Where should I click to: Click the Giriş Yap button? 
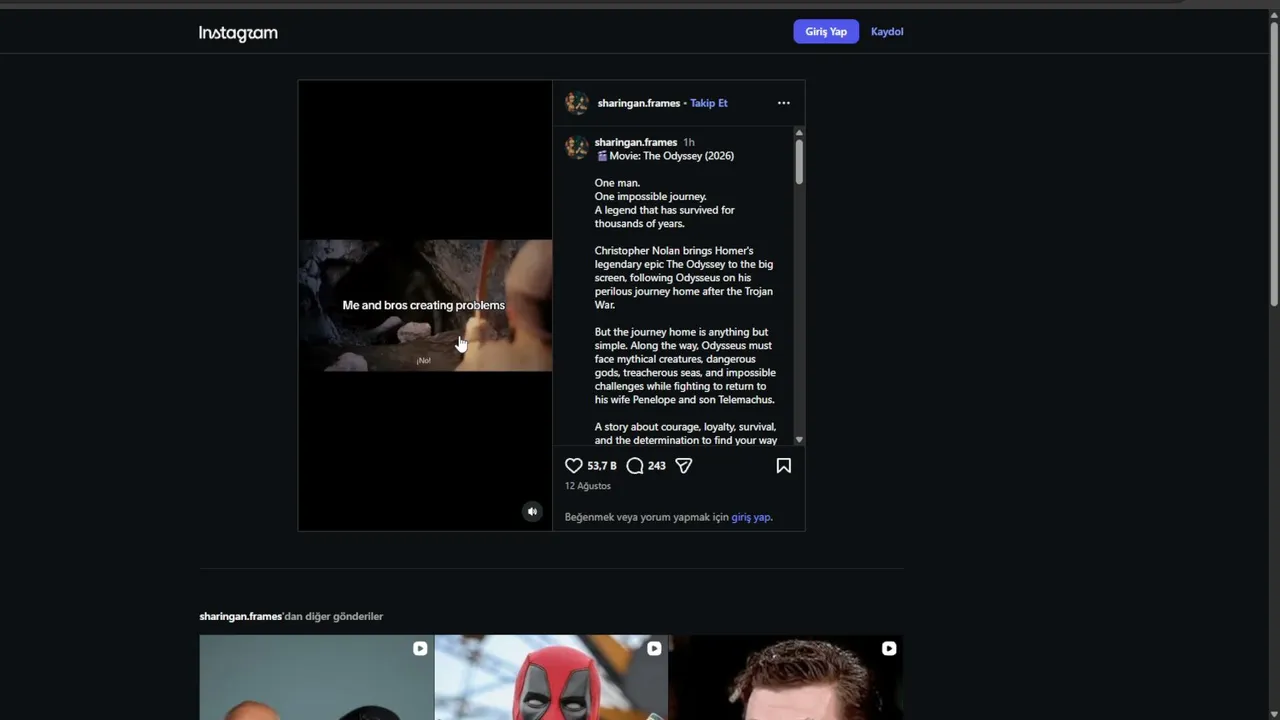826,32
